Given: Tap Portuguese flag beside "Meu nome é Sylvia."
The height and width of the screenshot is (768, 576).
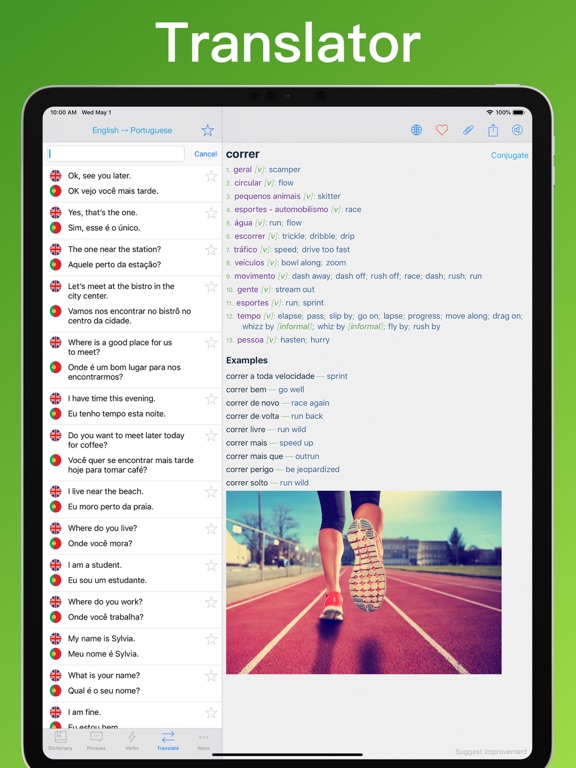Looking at the screenshot, I should pos(55,654).
